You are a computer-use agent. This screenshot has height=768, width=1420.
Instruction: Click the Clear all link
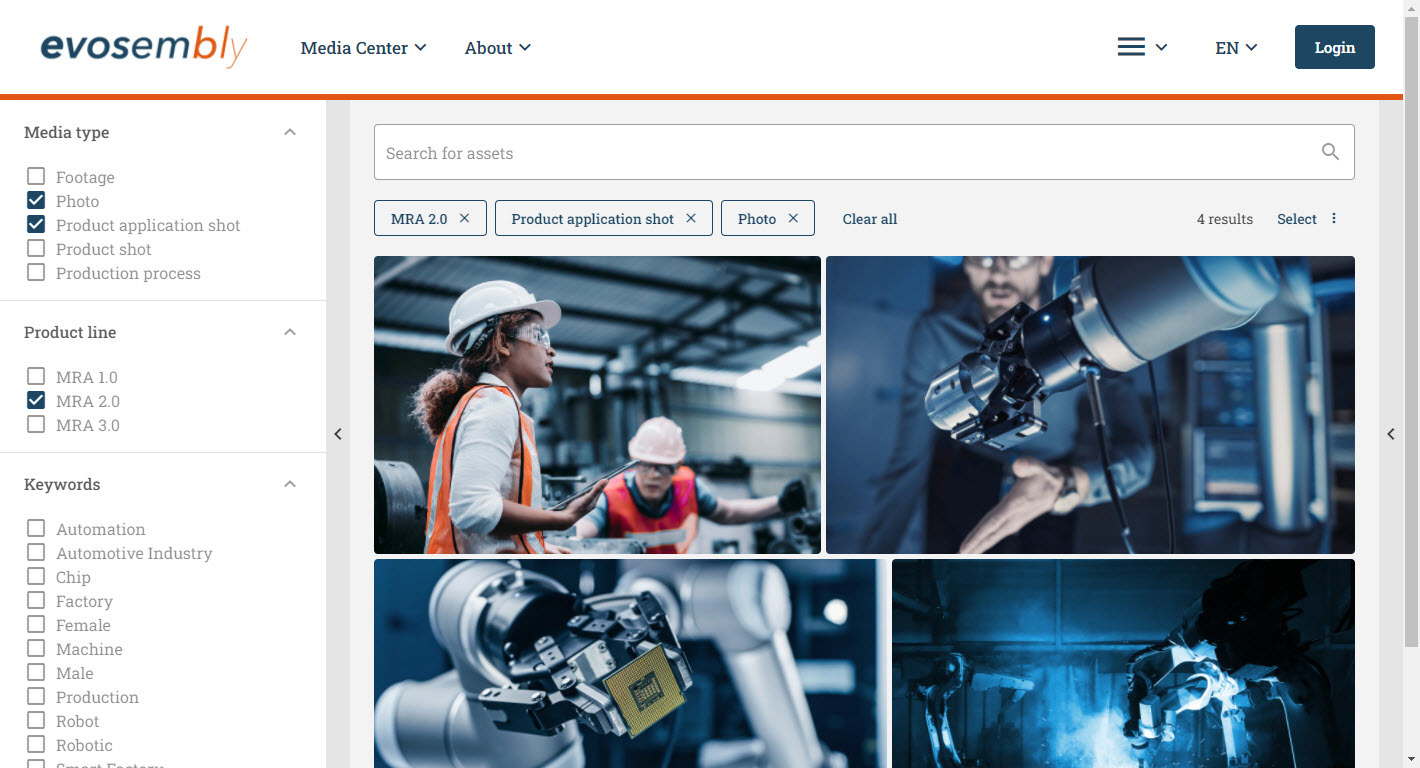869,219
